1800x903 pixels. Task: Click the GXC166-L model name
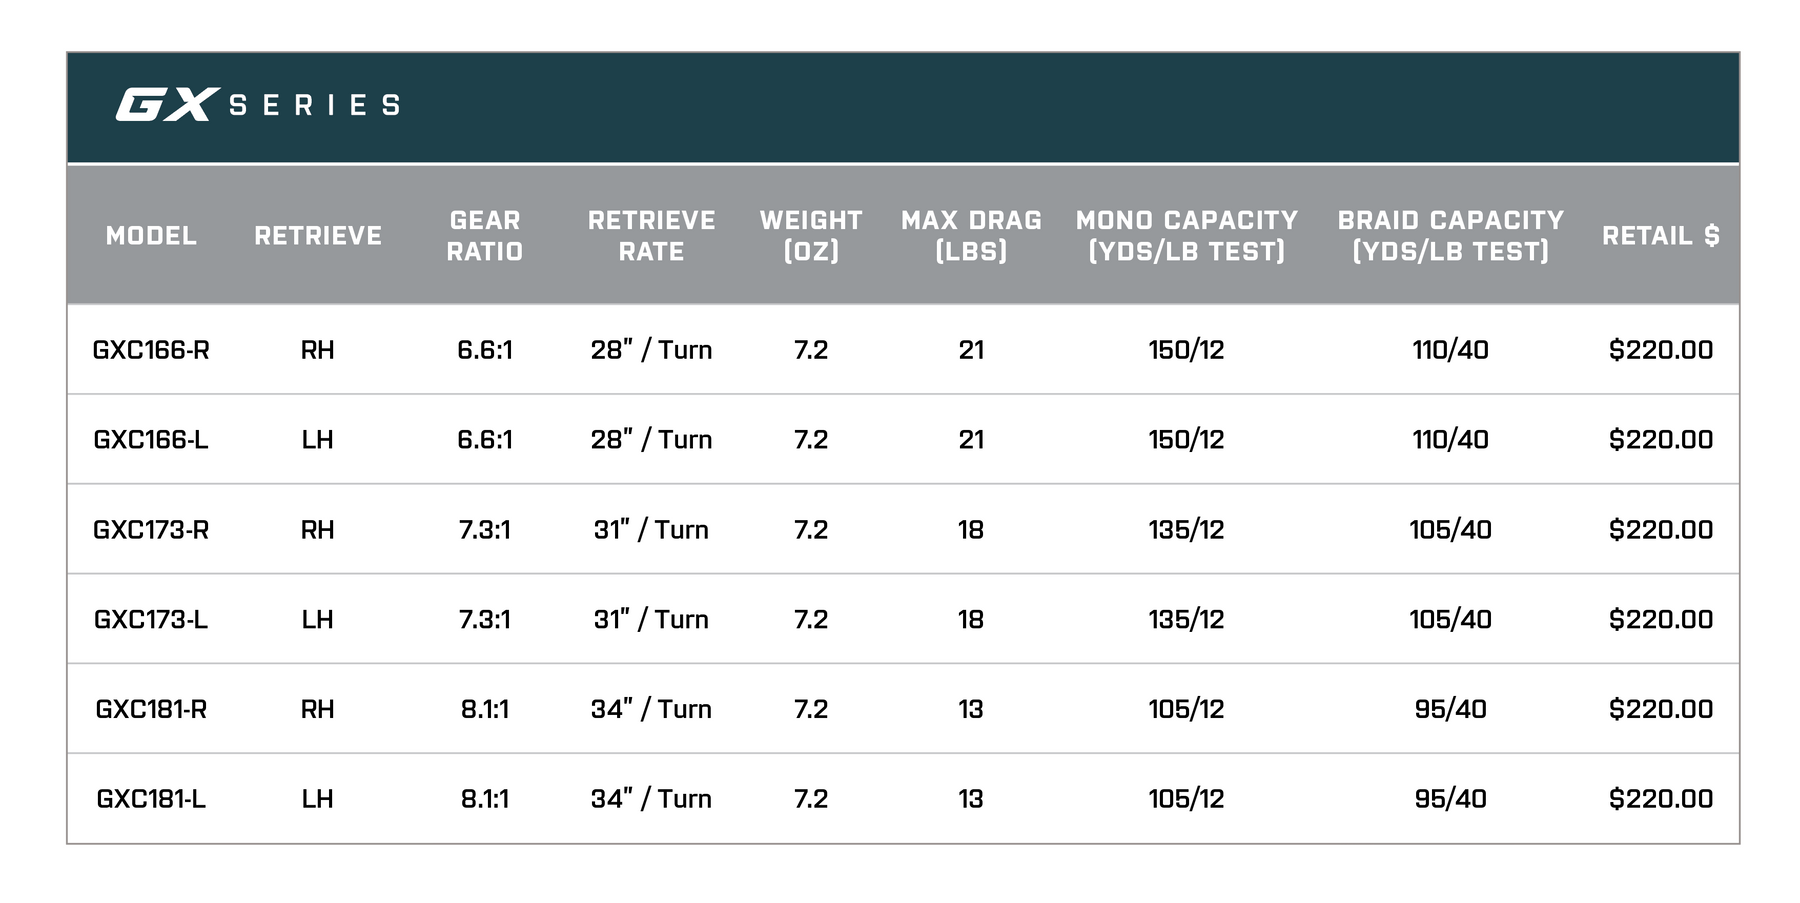point(151,440)
